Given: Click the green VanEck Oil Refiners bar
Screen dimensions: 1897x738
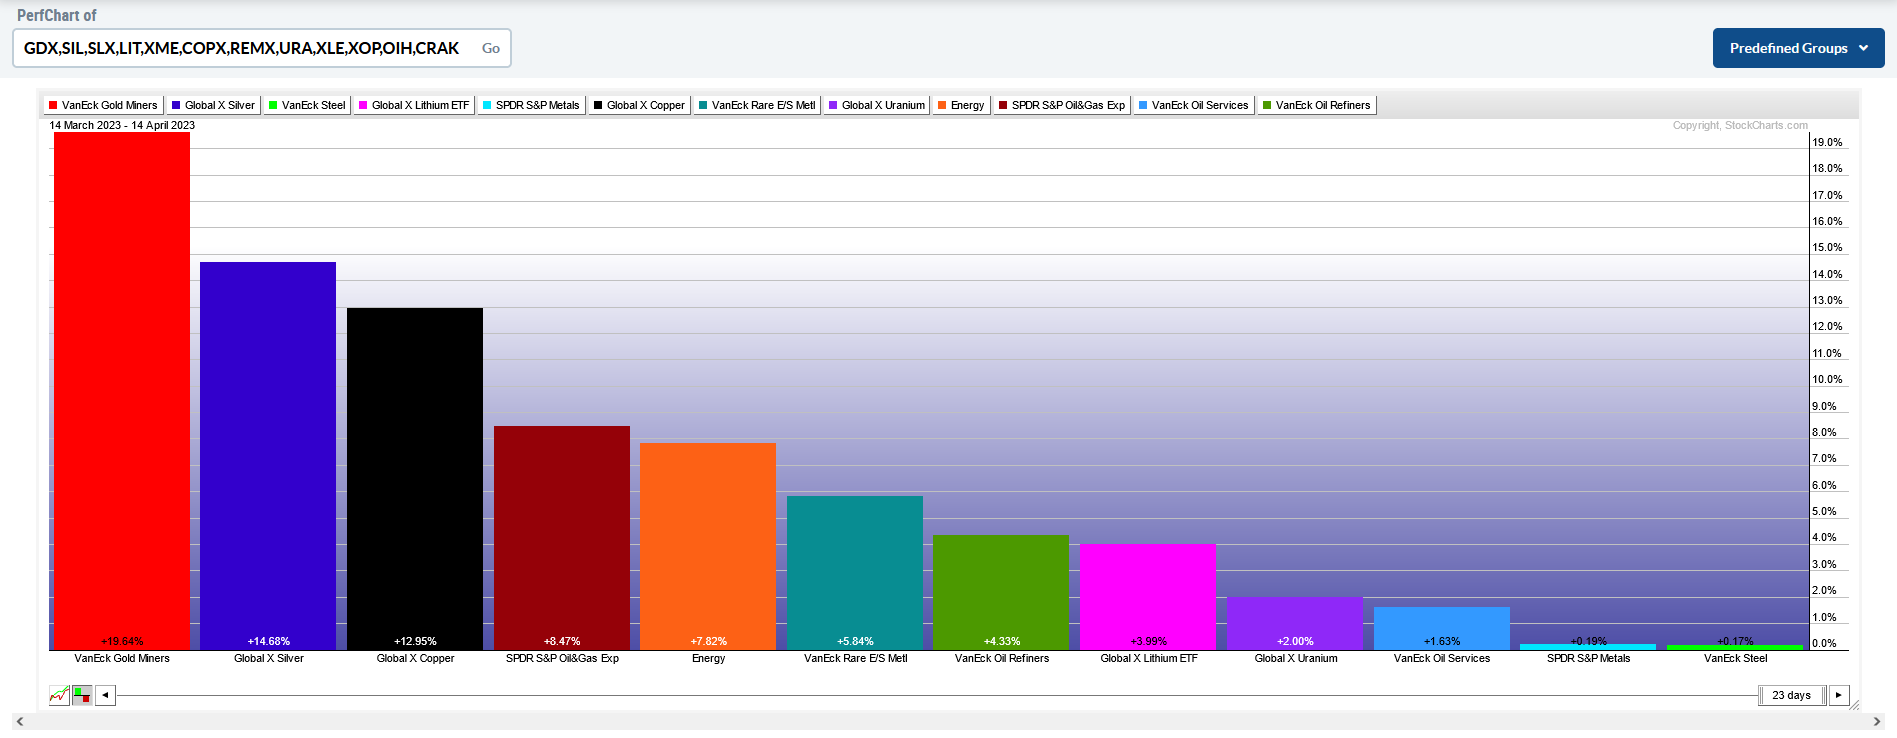Looking at the screenshot, I should [1001, 592].
